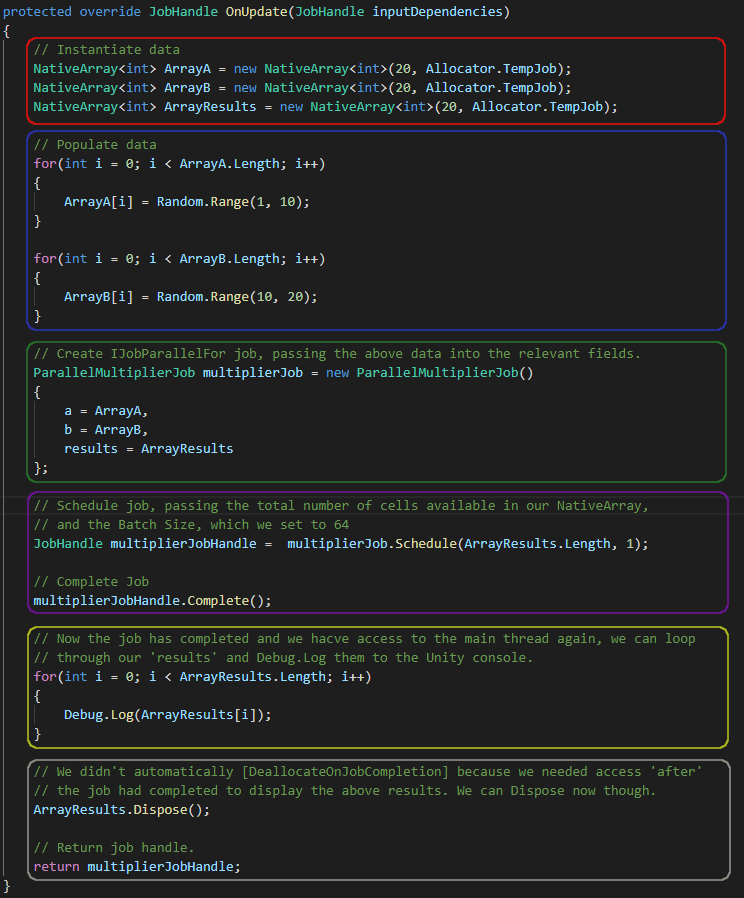The image size is (744, 898).
Task: Click ArrayResults.Length in the third for loop
Action: 253,676
